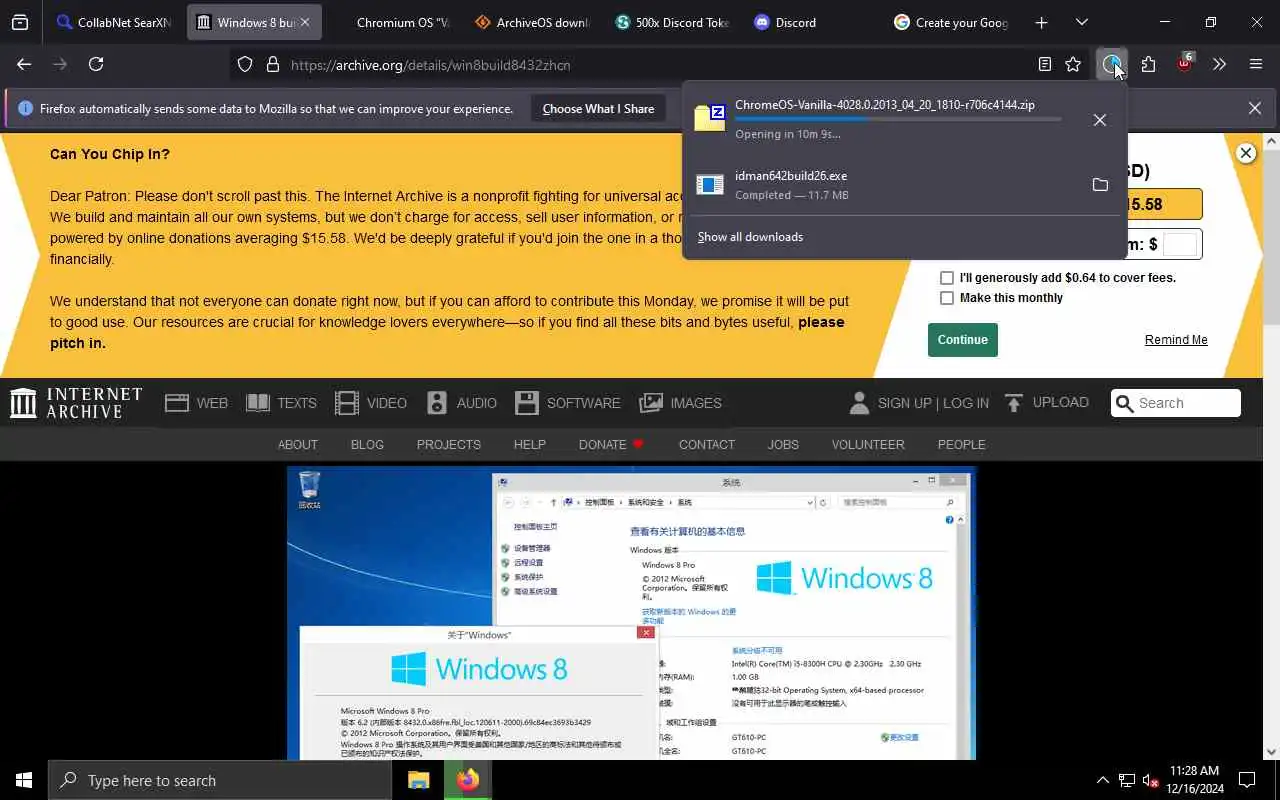Open tracking protection shield icon
This screenshot has height=800, width=1280.
click(245, 64)
